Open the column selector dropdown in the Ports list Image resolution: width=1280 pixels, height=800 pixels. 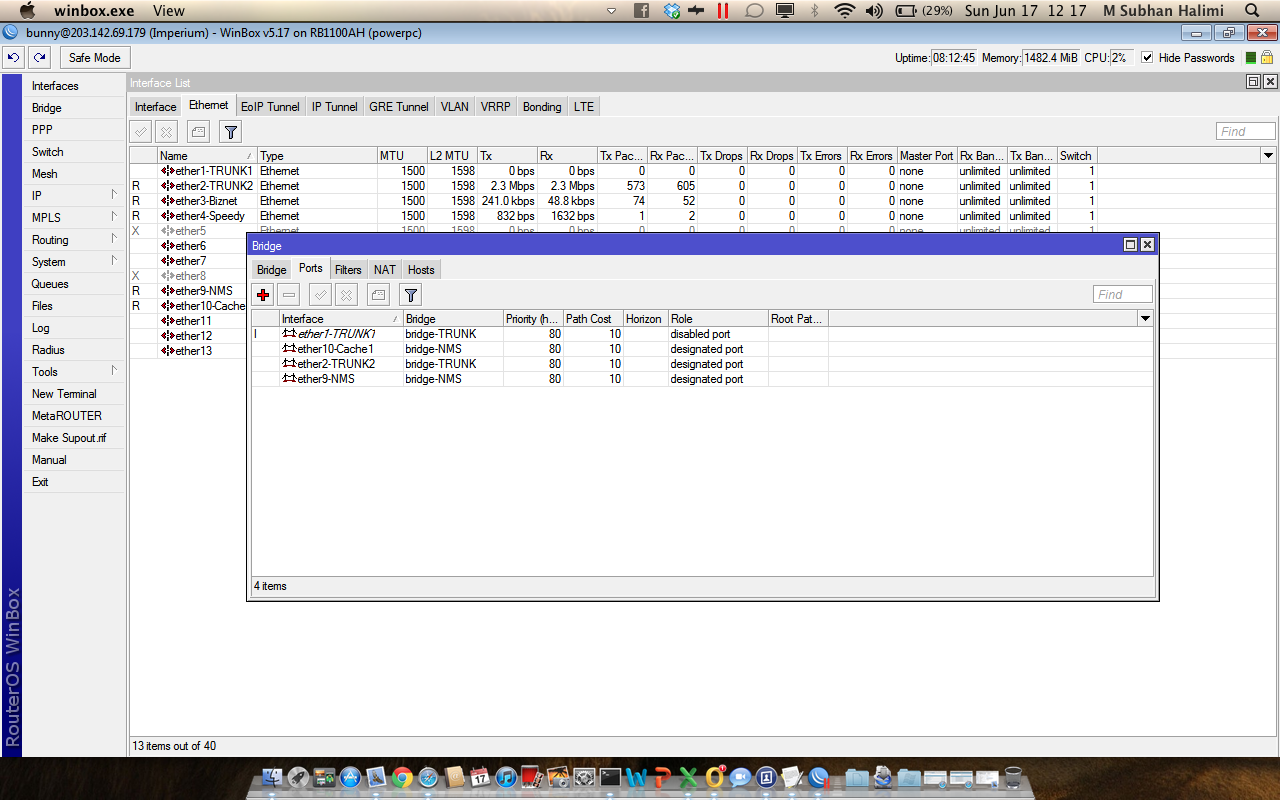point(1144,318)
